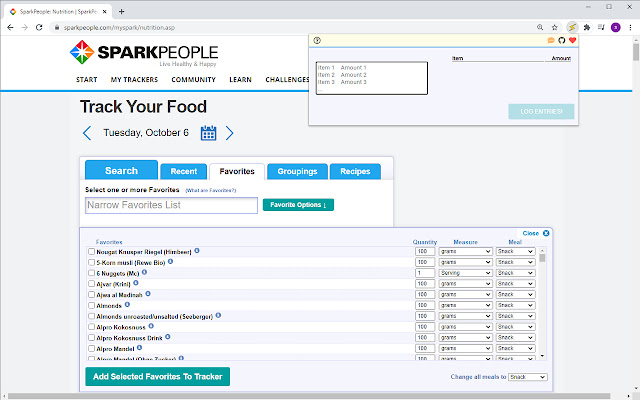
Task: Close the SparkPeople Nutrition browser tab
Action: [x=104, y=11]
